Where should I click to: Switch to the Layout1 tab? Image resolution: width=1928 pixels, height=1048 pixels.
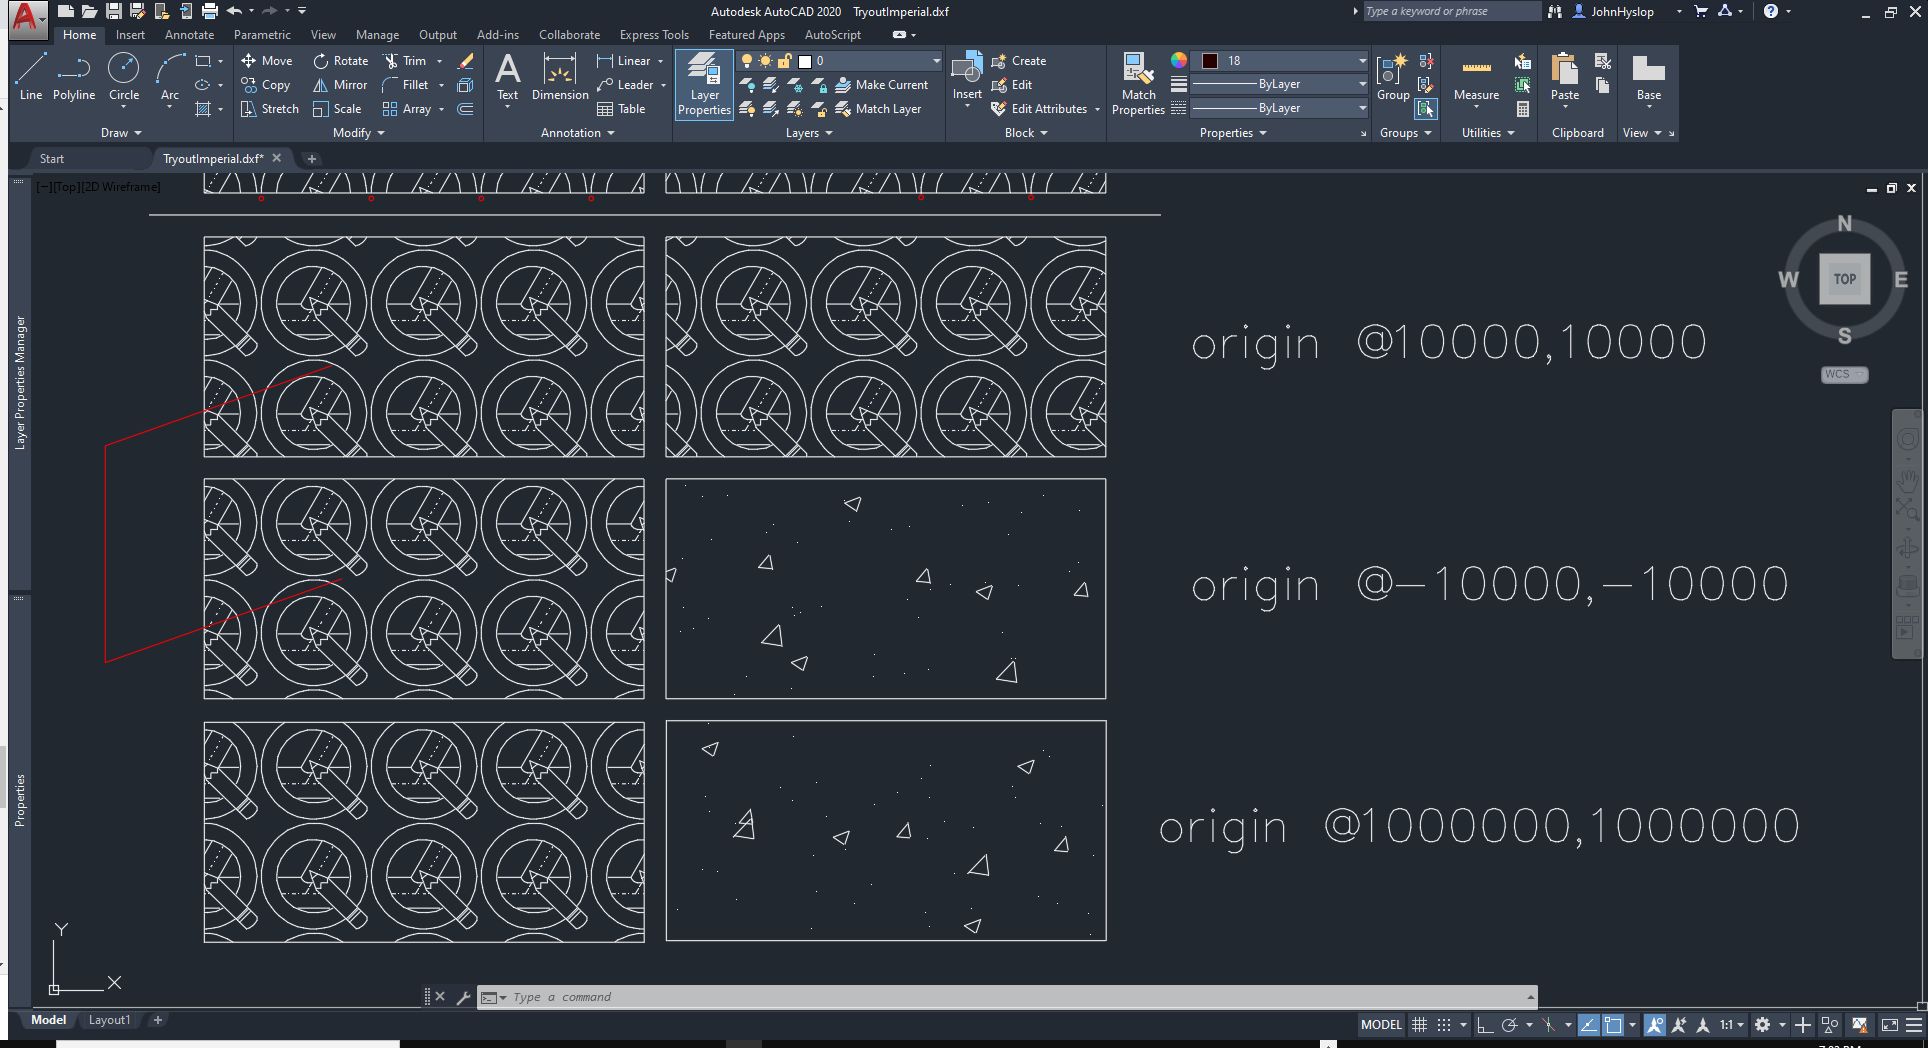point(109,1020)
